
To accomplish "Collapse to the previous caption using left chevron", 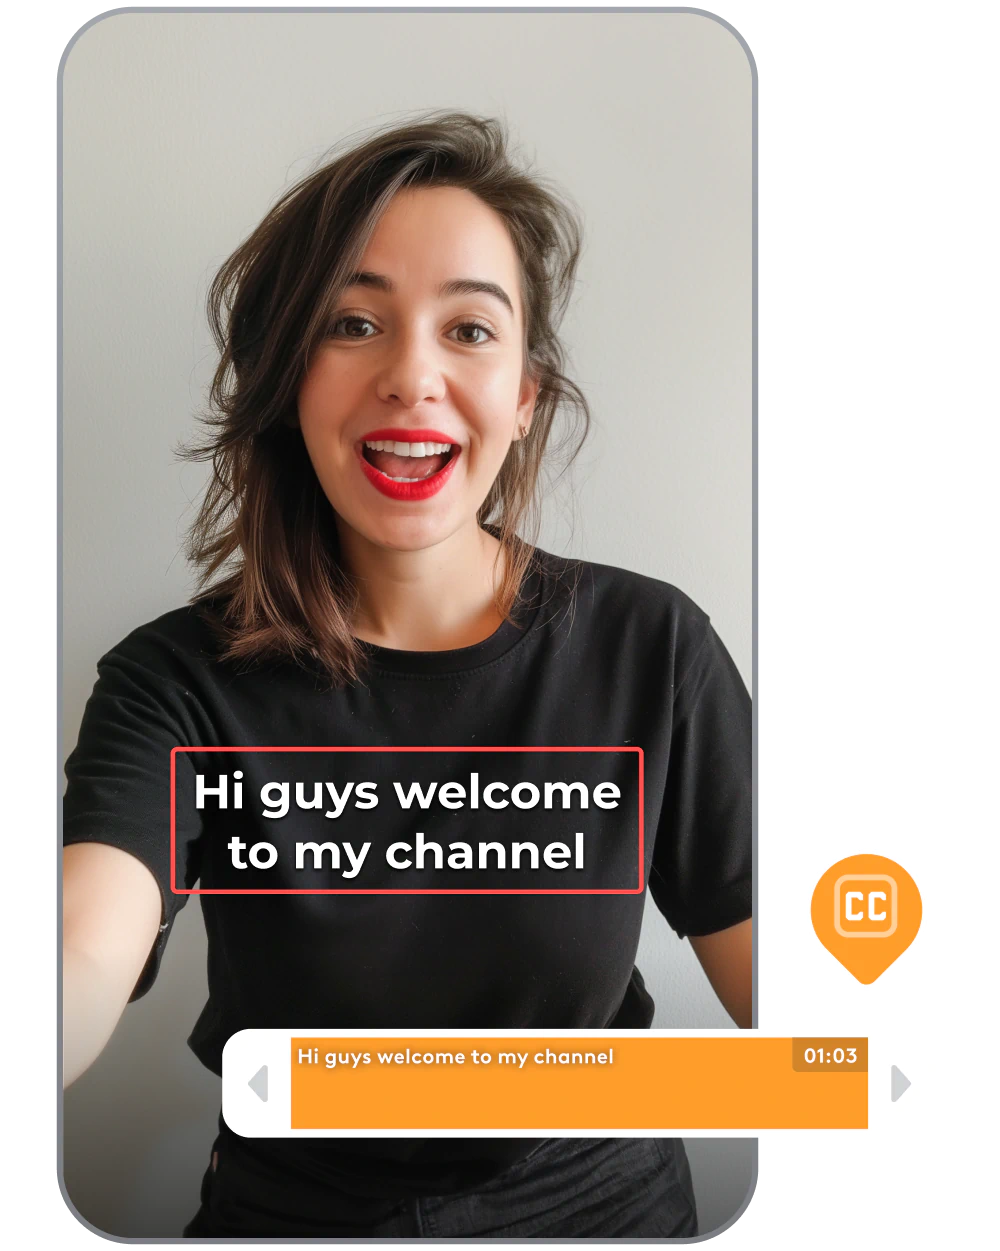I will pyautogui.click(x=258, y=1083).
